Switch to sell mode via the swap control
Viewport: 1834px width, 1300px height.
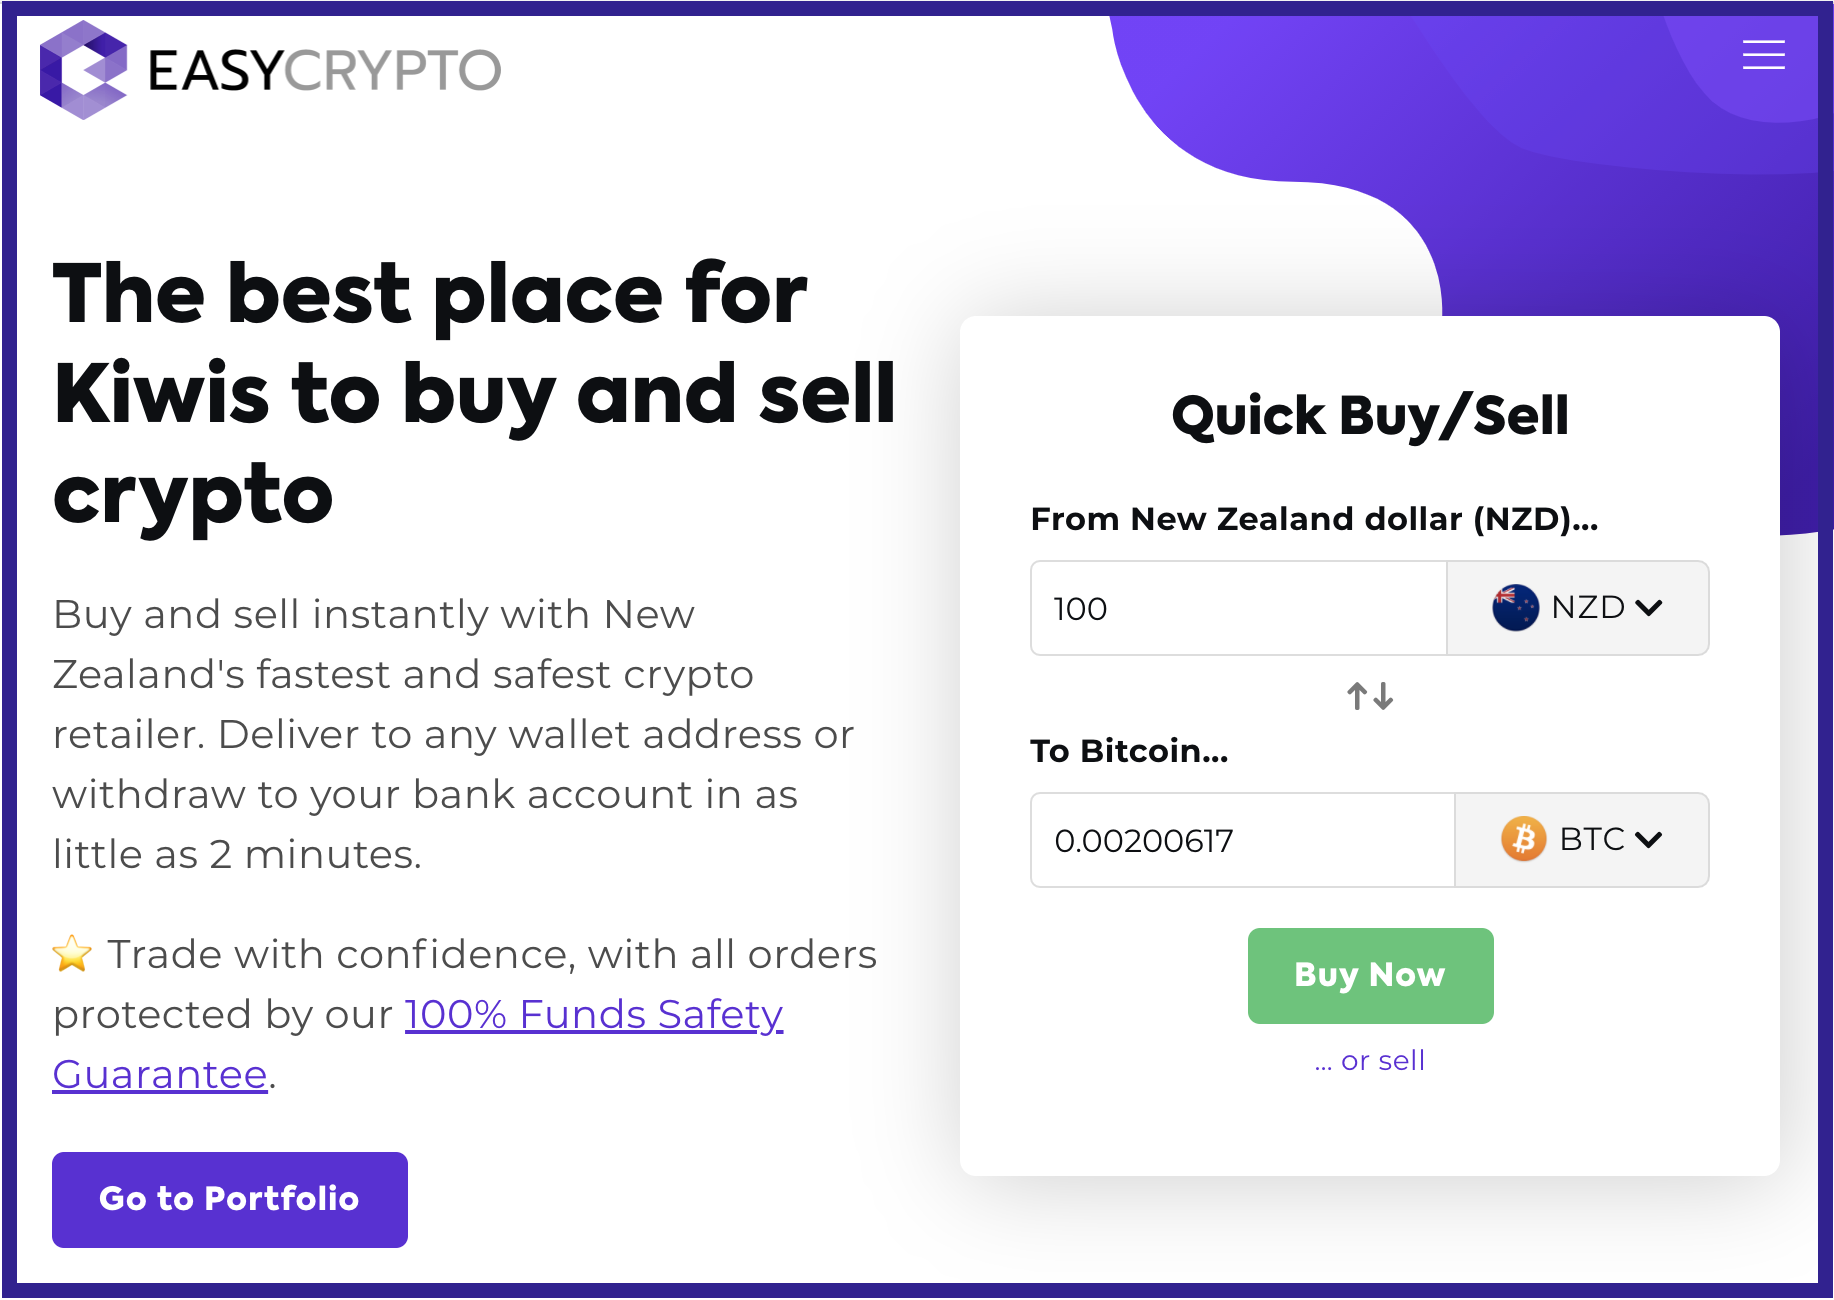[1369, 696]
